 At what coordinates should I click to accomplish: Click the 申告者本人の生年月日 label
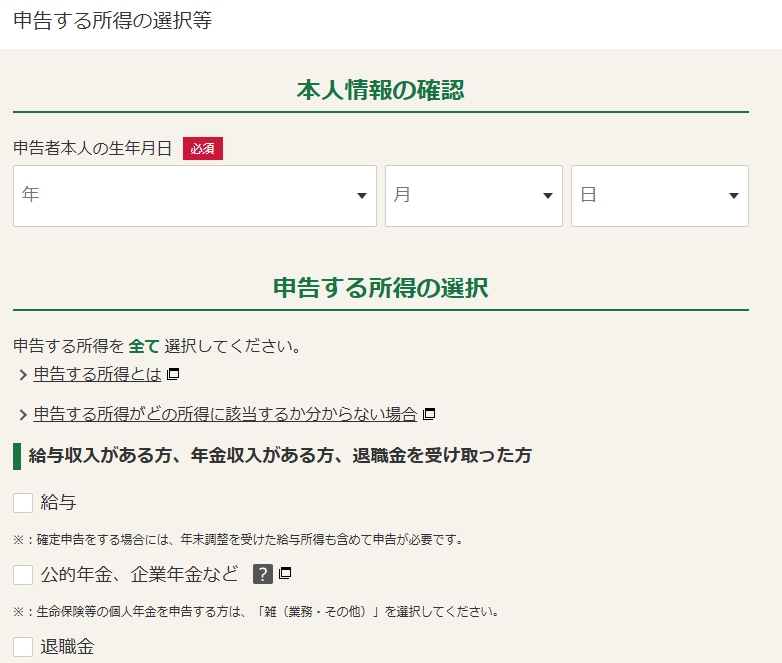pos(93,148)
